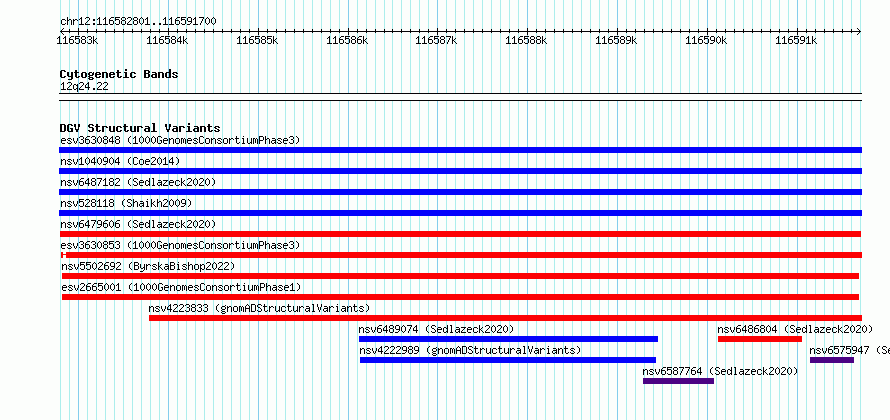Click the esv3630848 blue variant bar
This screenshot has height=420, width=890.
pyautogui.click(x=460, y=150)
